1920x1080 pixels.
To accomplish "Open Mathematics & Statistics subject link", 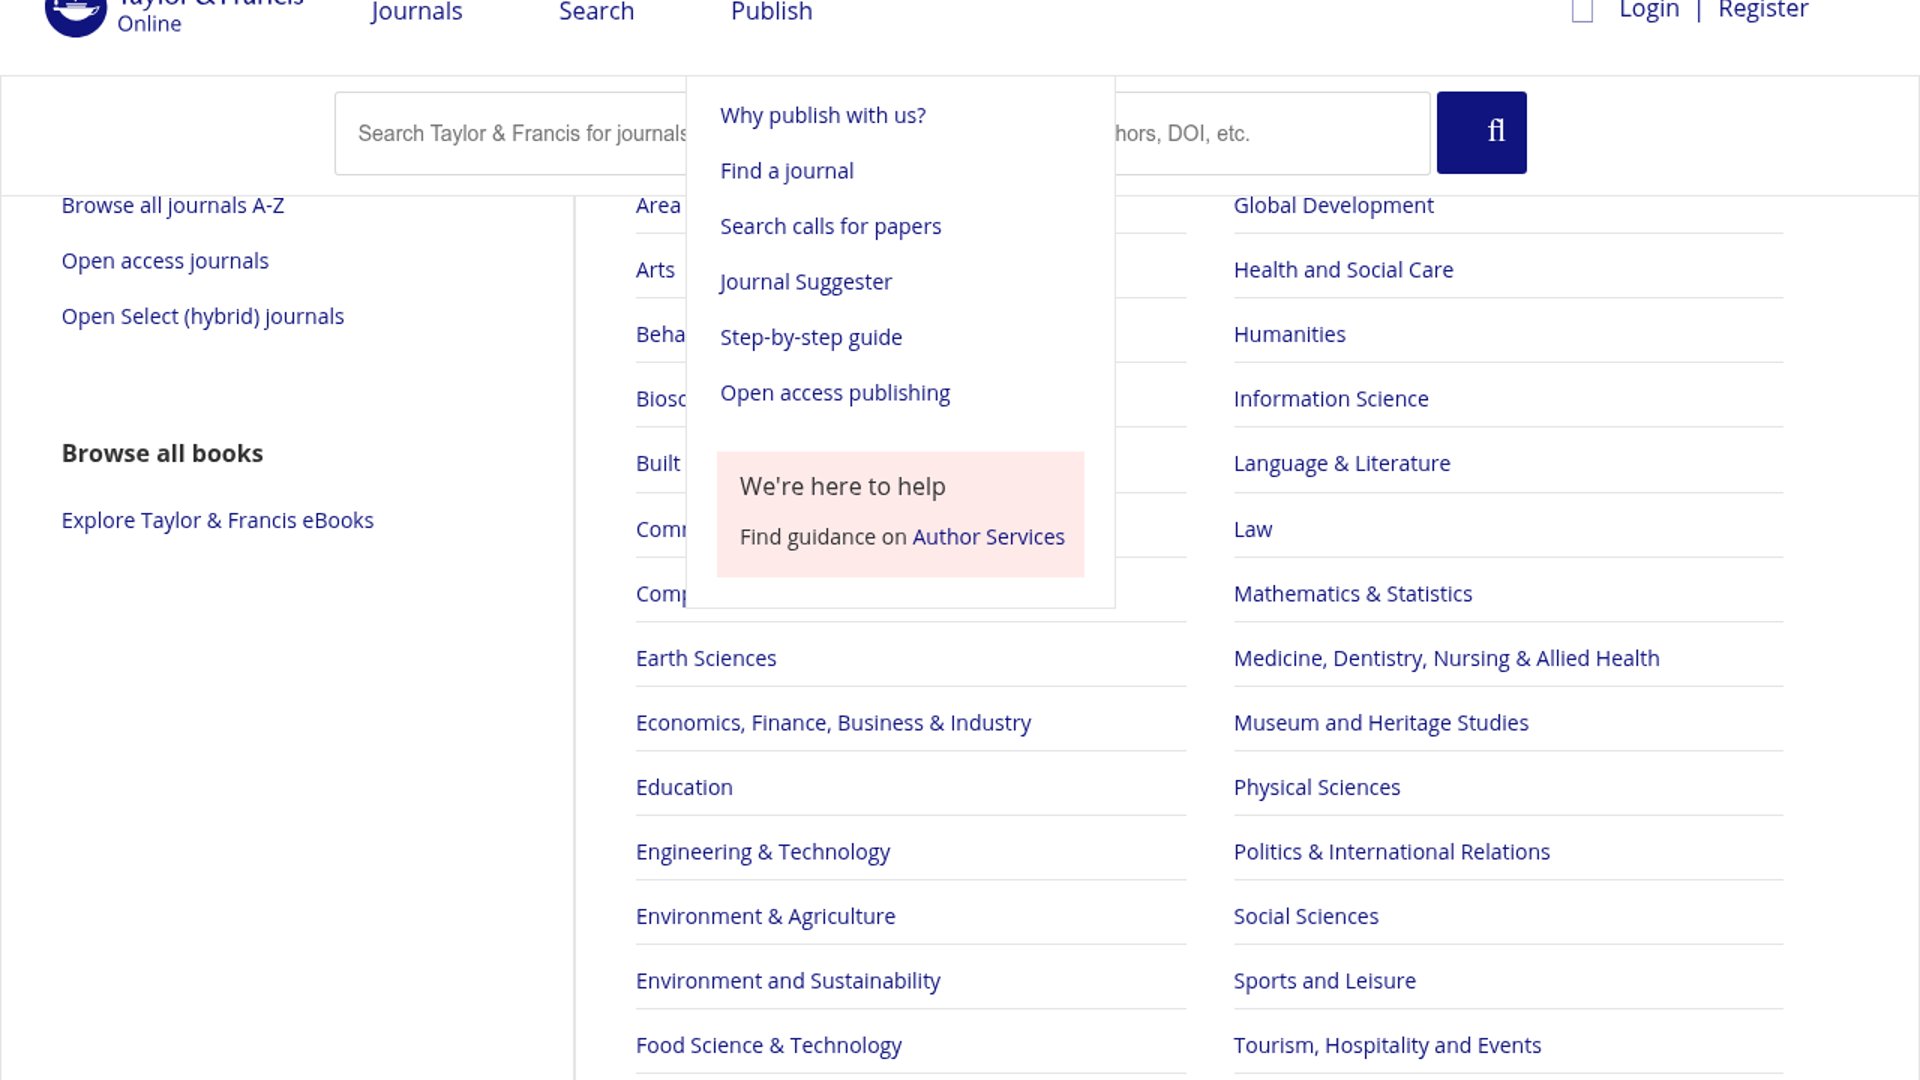I will pos(1352,593).
